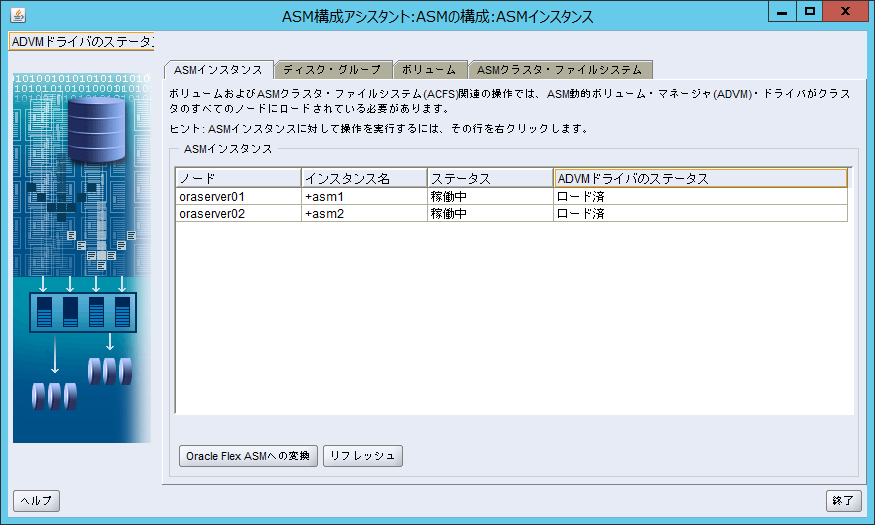The height and width of the screenshot is (525, 875).
Task: Select the oraserver02 node cell
Action: coord(238,213)
